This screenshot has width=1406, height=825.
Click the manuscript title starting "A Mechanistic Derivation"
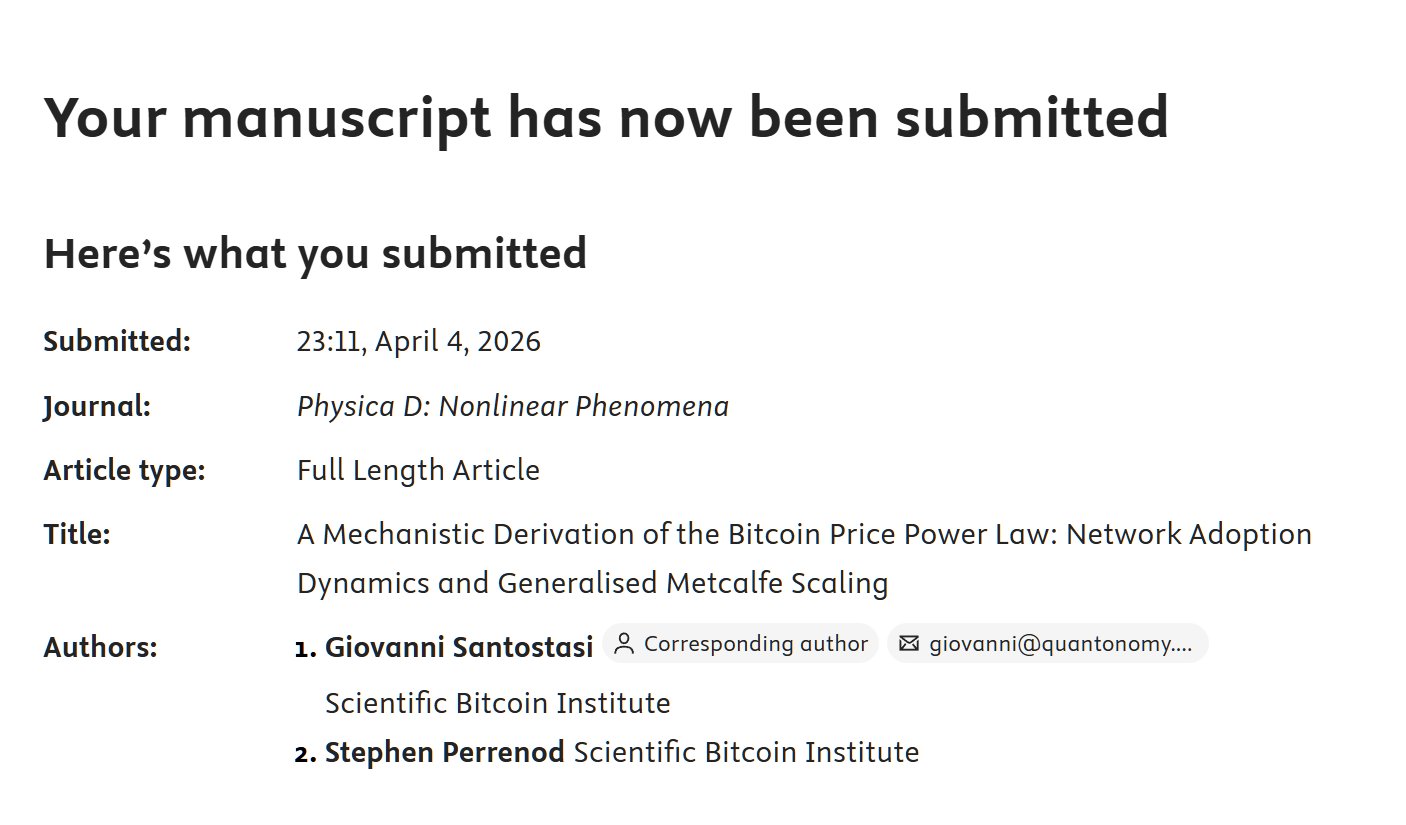pyautogui.click(x=804, y=535)
